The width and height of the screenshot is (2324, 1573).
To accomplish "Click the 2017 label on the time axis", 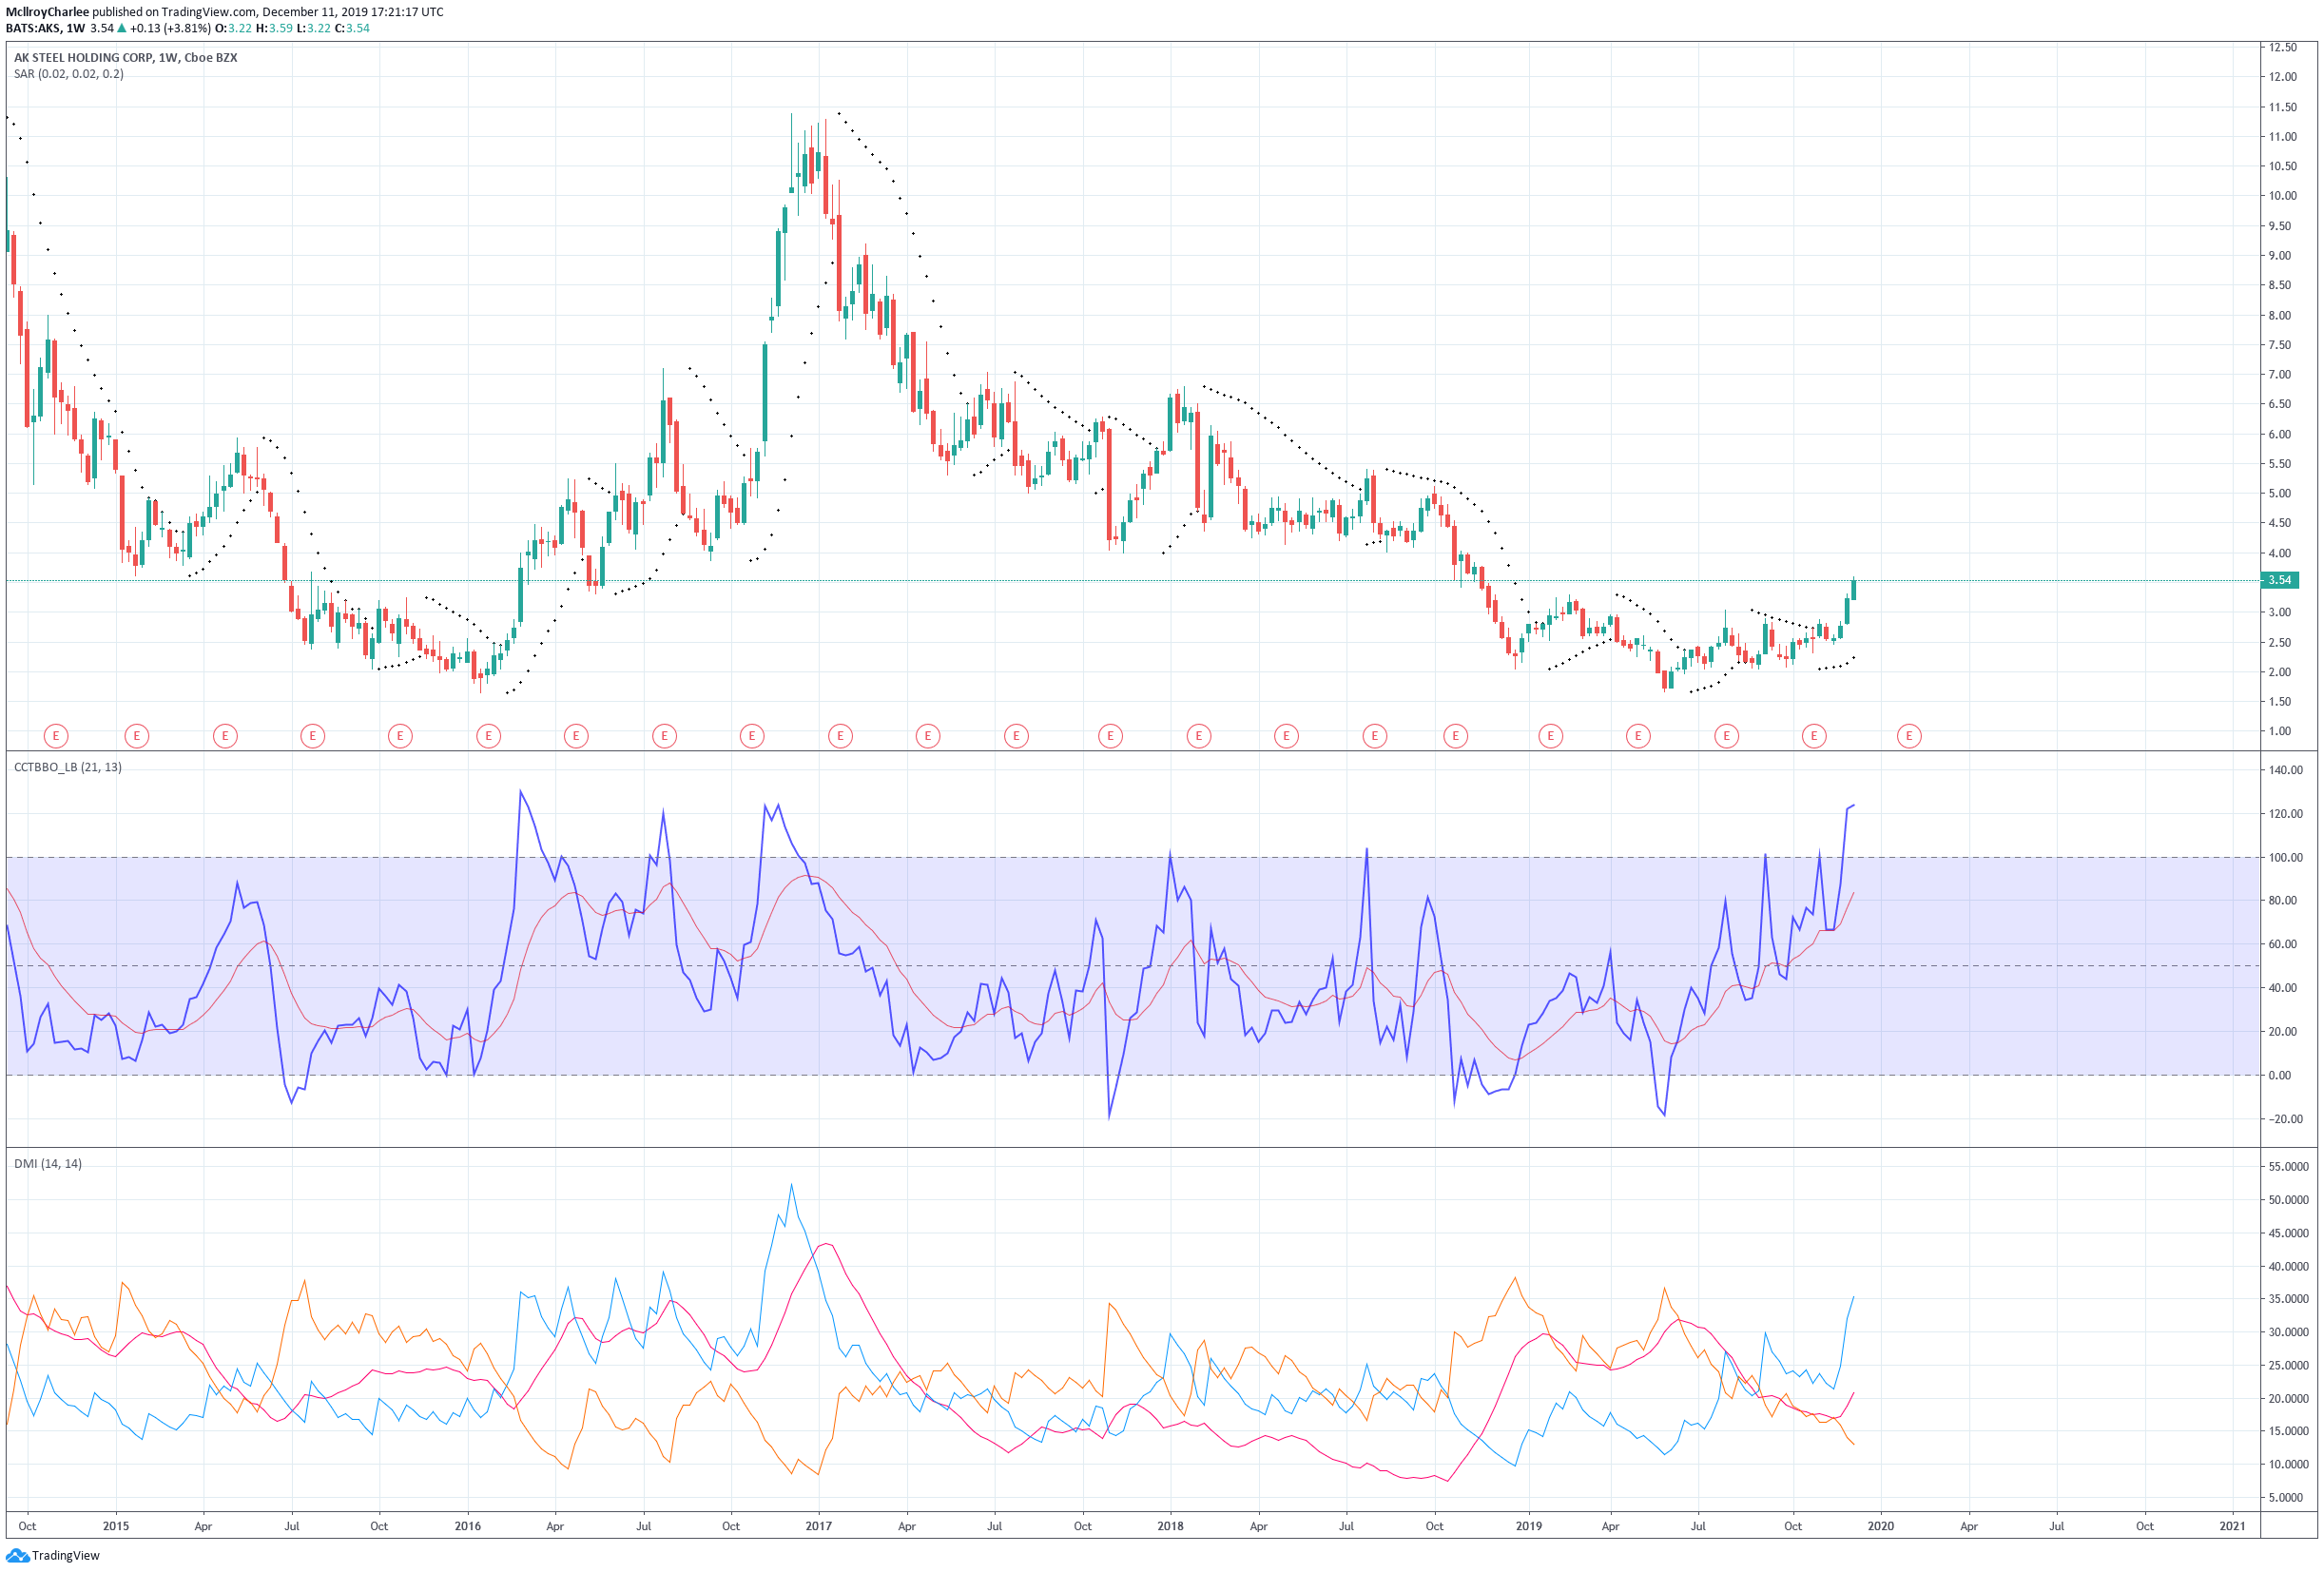I will [x=819, y=1526].
